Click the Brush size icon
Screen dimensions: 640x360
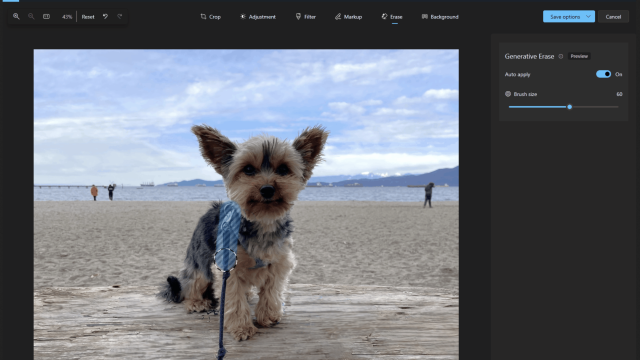pyautogui.click(x=508, y=94)
